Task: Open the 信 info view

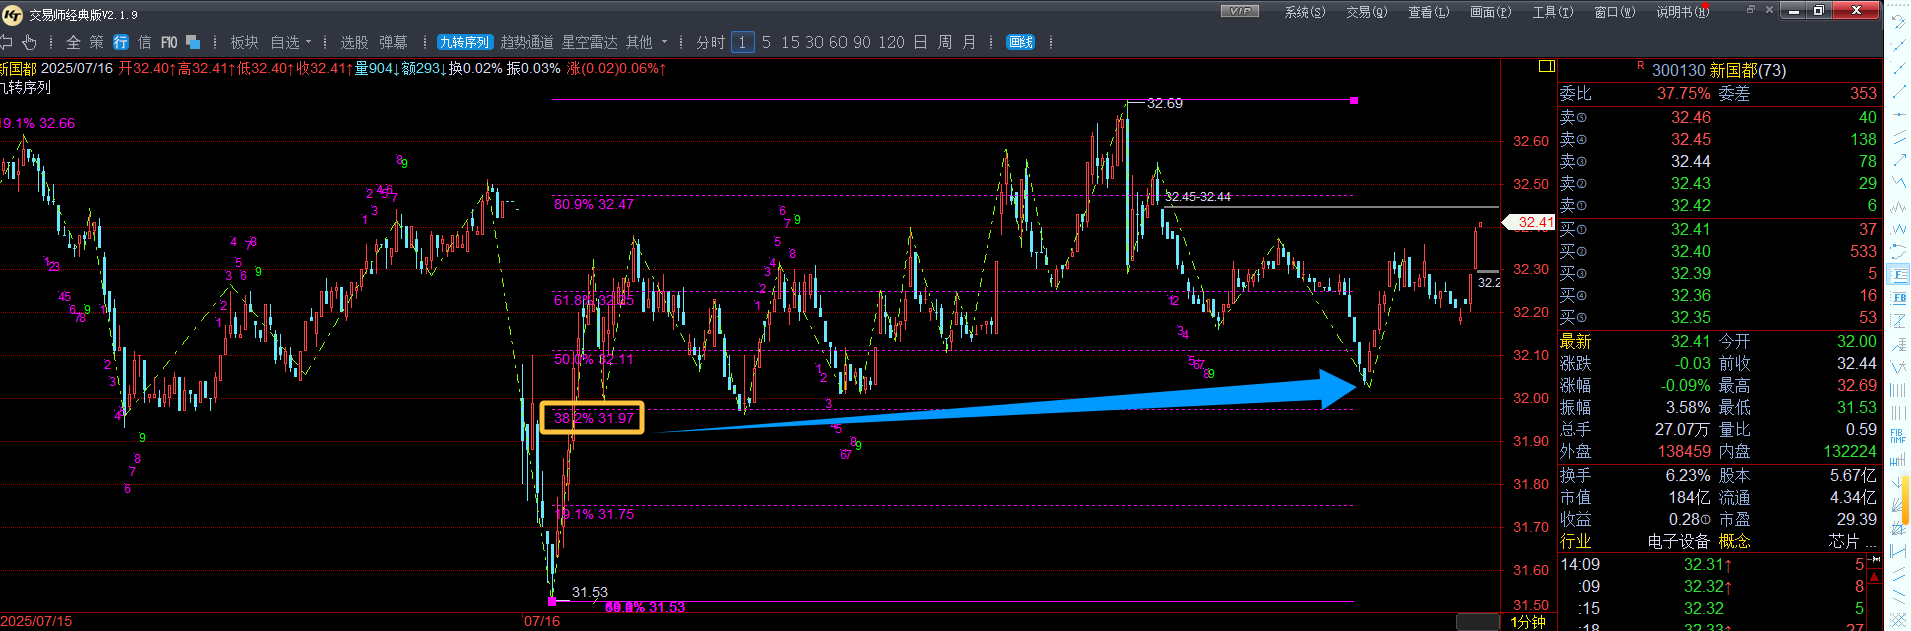Action: (145, 42)
